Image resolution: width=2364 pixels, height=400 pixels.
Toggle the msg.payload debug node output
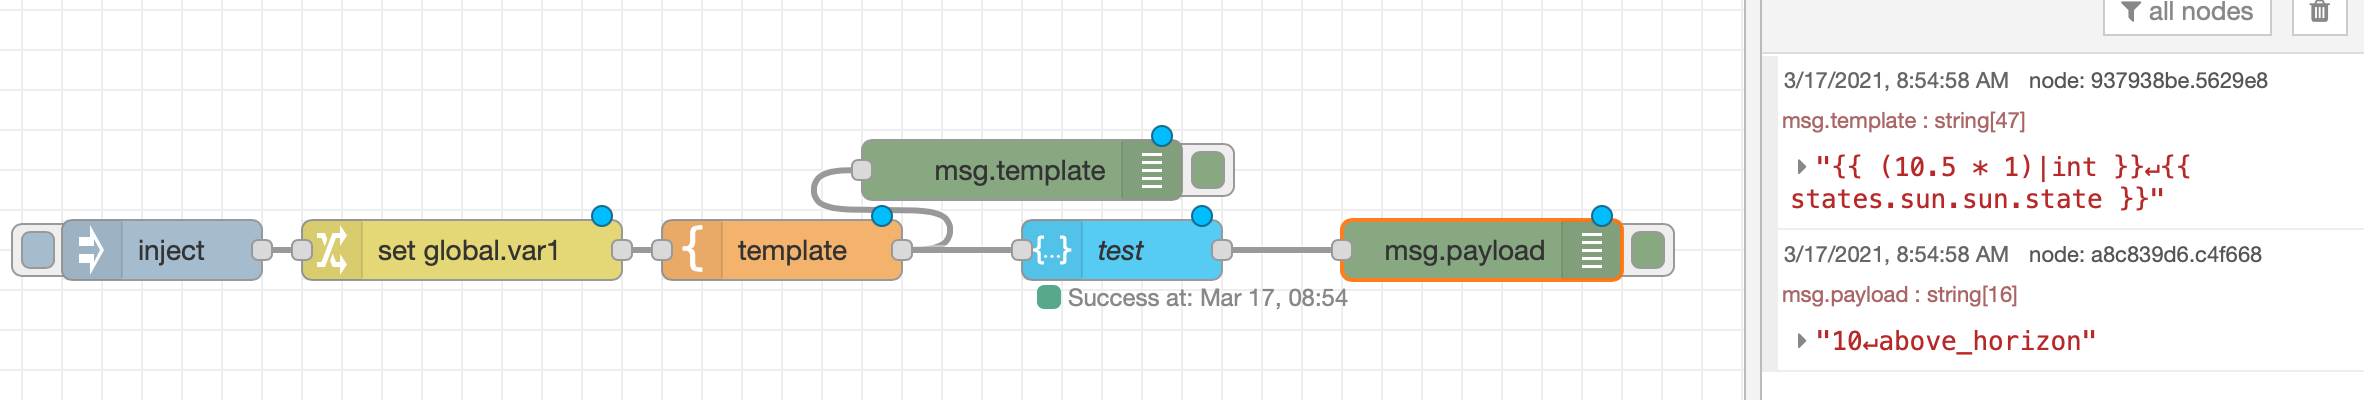click(1647, 250)
